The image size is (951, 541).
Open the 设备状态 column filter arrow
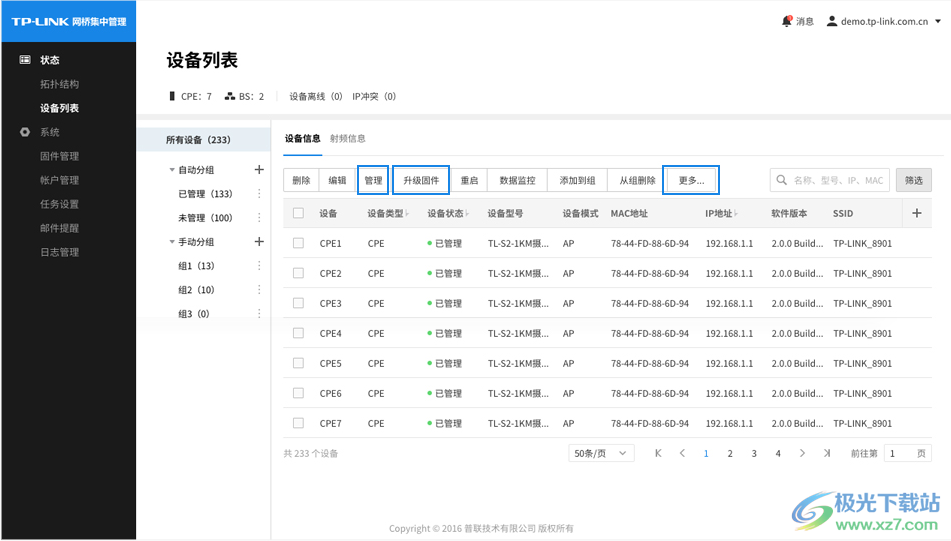coord(468,213)
